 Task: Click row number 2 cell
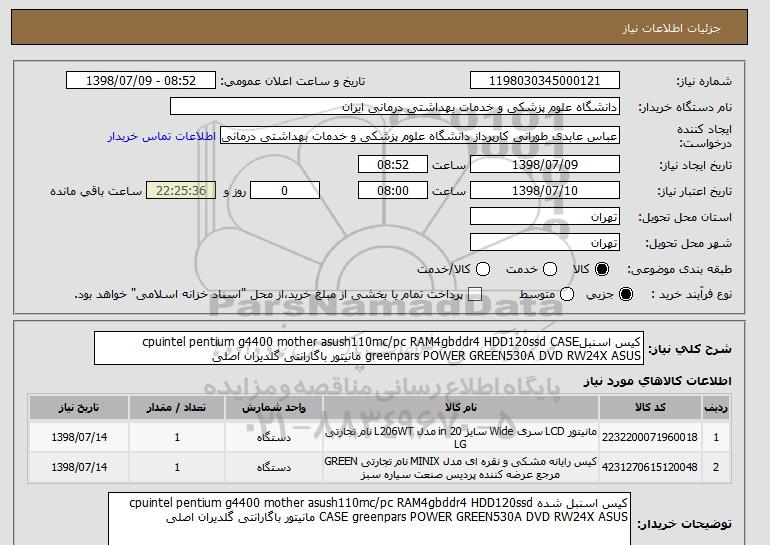(x=716, y=467)
